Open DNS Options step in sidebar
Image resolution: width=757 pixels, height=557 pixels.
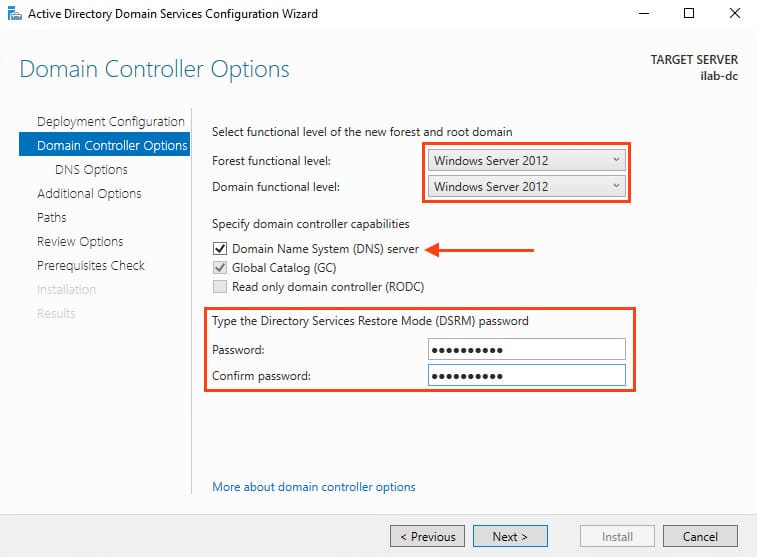[x=91, y=170]
